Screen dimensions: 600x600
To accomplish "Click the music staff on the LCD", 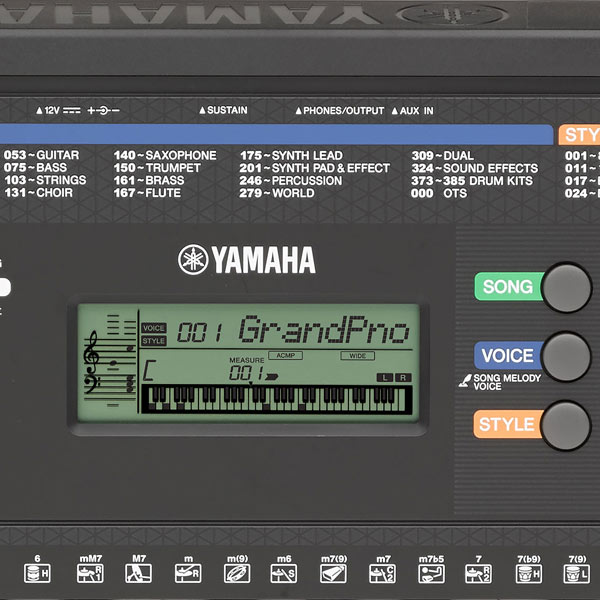I will pos(110,360).
